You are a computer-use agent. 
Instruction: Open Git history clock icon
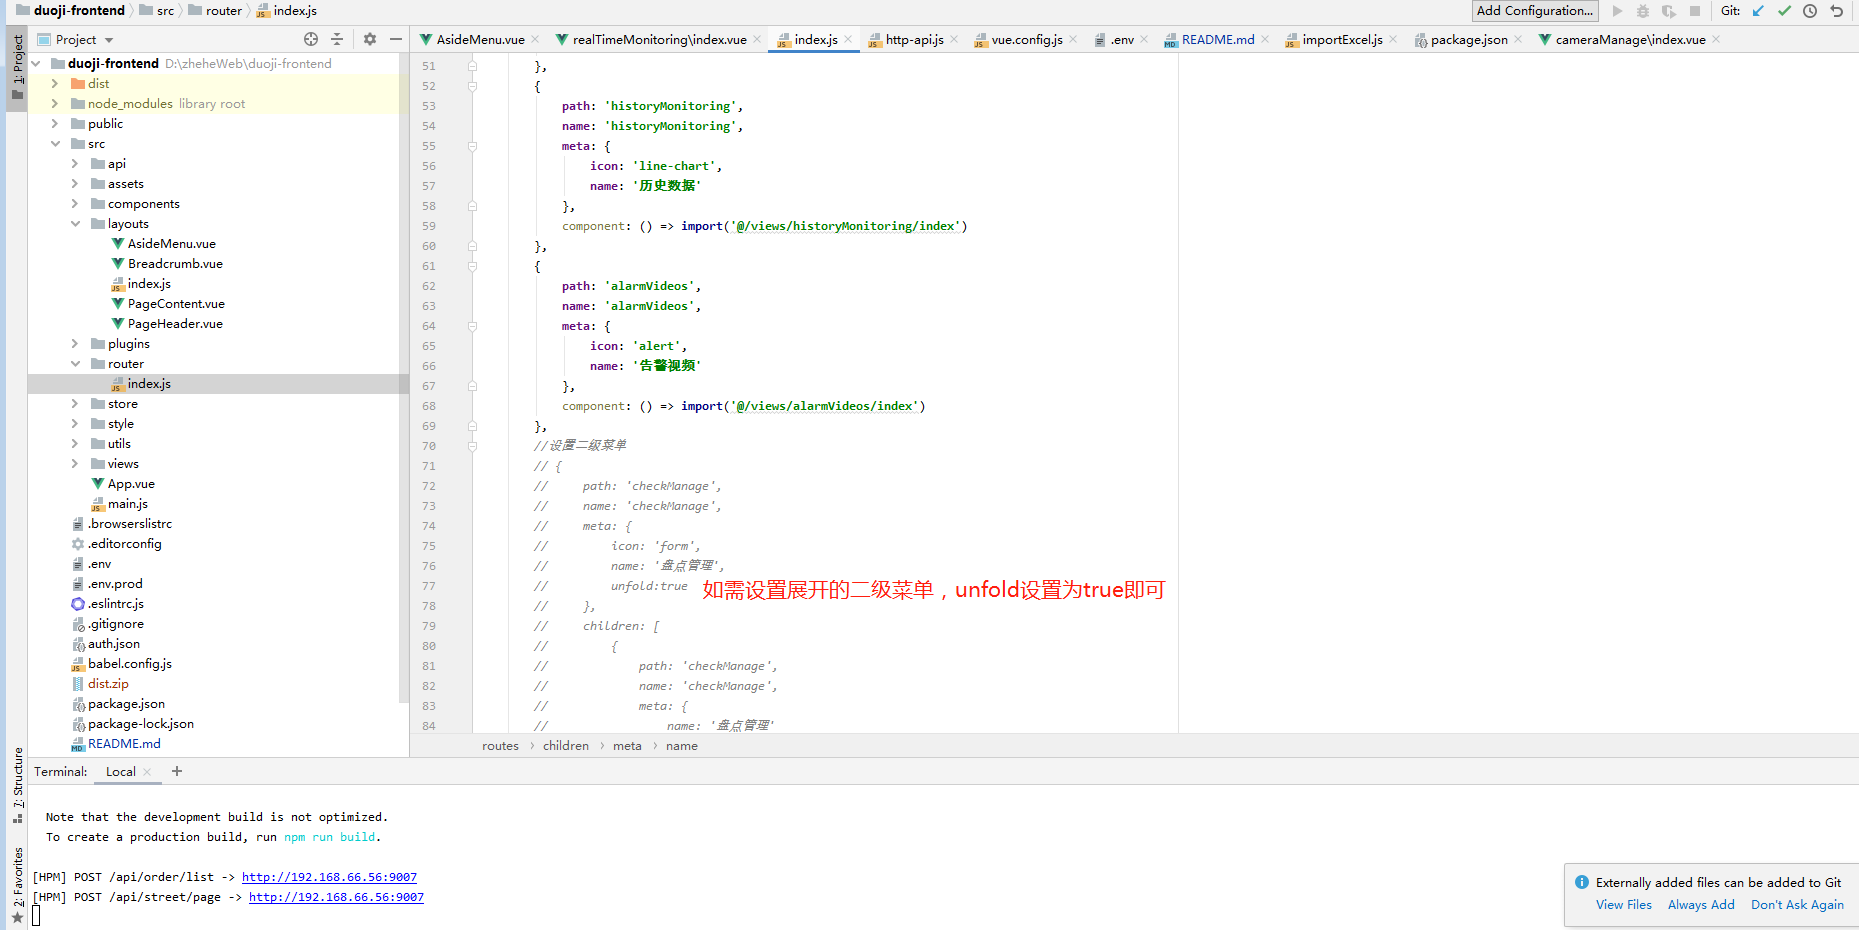coord(1810,11)
